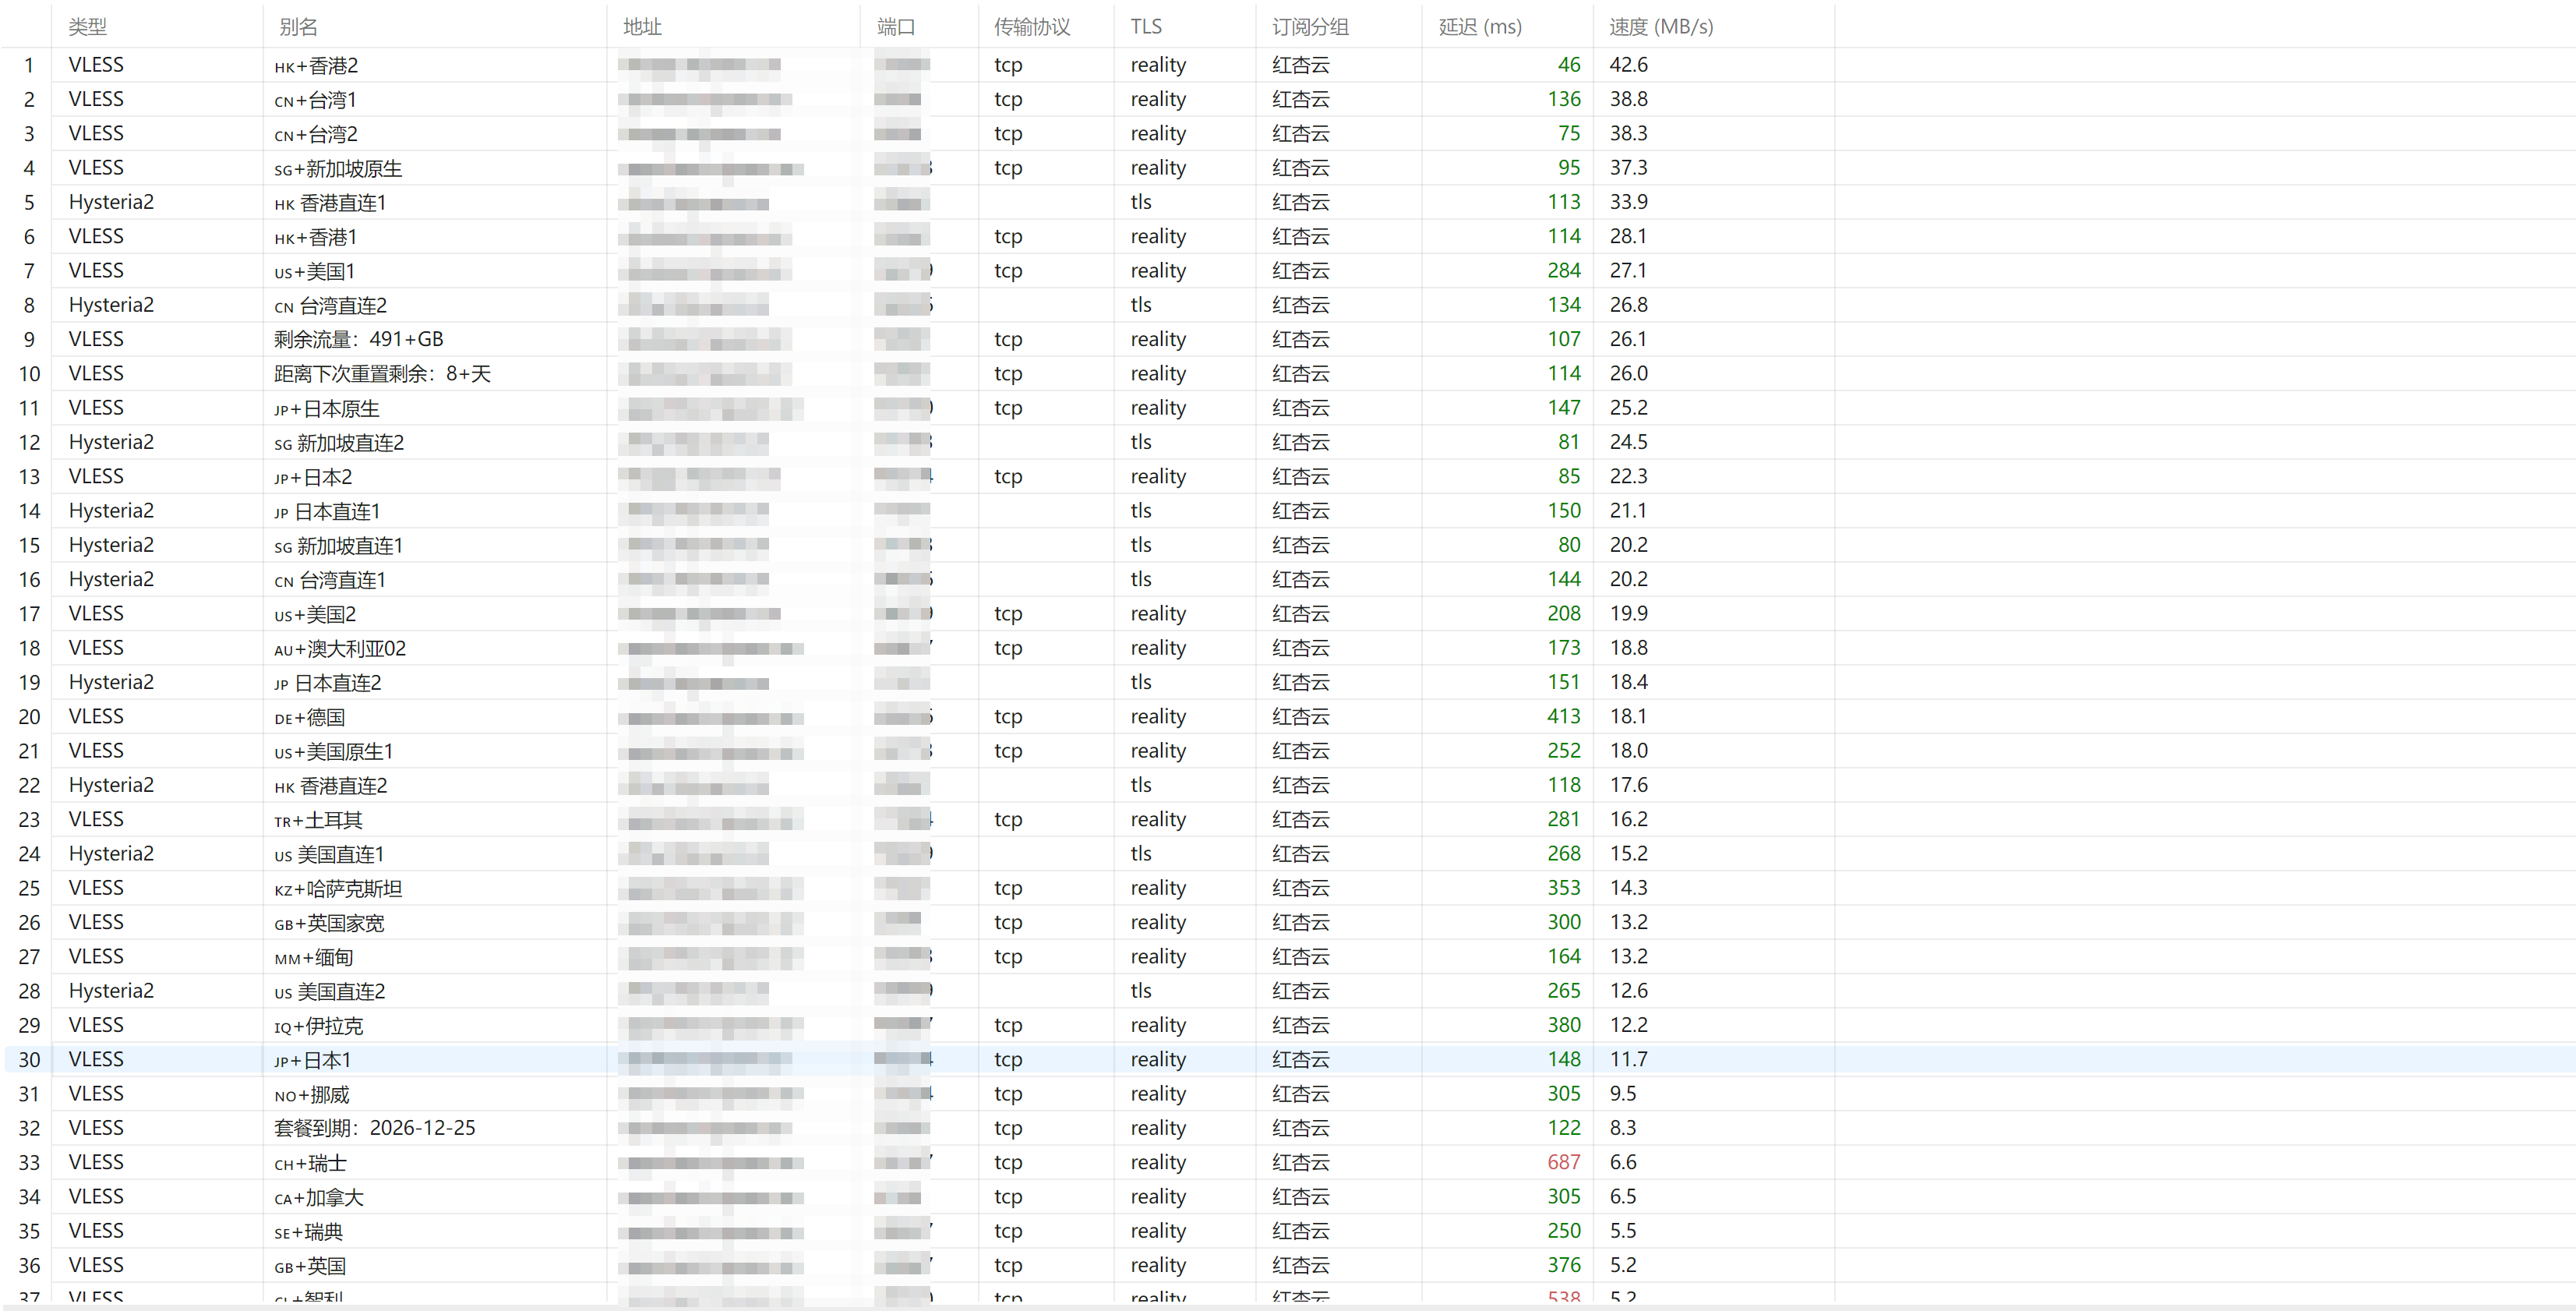Click the latency value 380
This screenshot has height=1311, width=2576.
(1564, 1025)
